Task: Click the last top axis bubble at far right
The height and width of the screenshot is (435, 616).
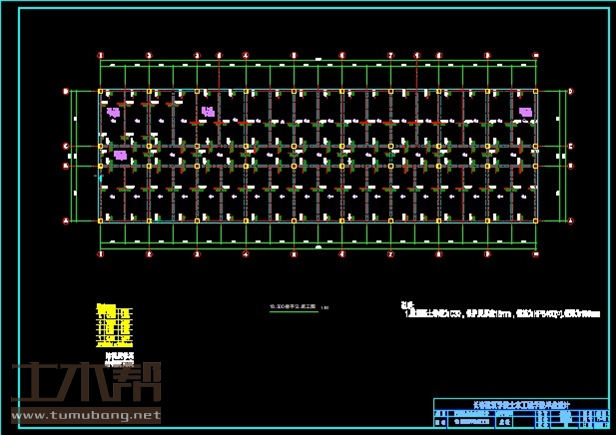Action: 537,55
